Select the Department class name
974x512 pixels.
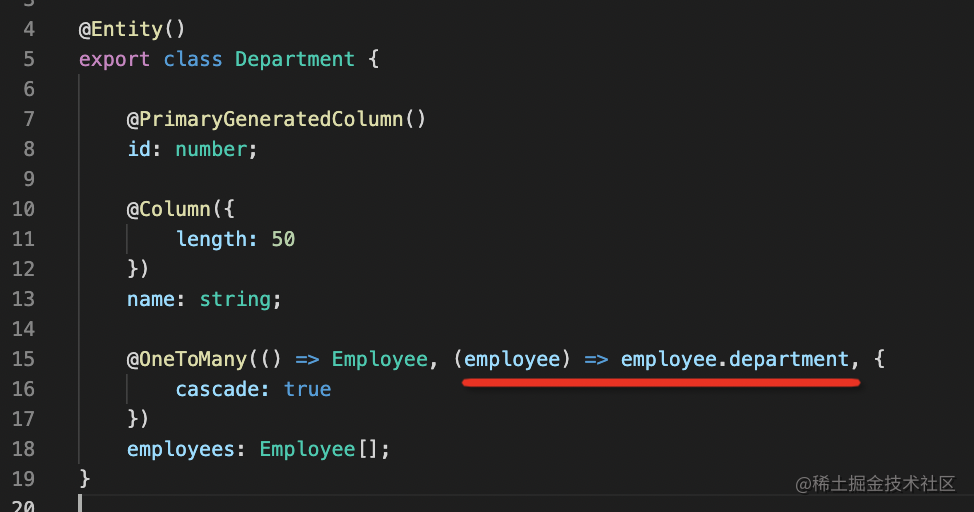(295, 59)
